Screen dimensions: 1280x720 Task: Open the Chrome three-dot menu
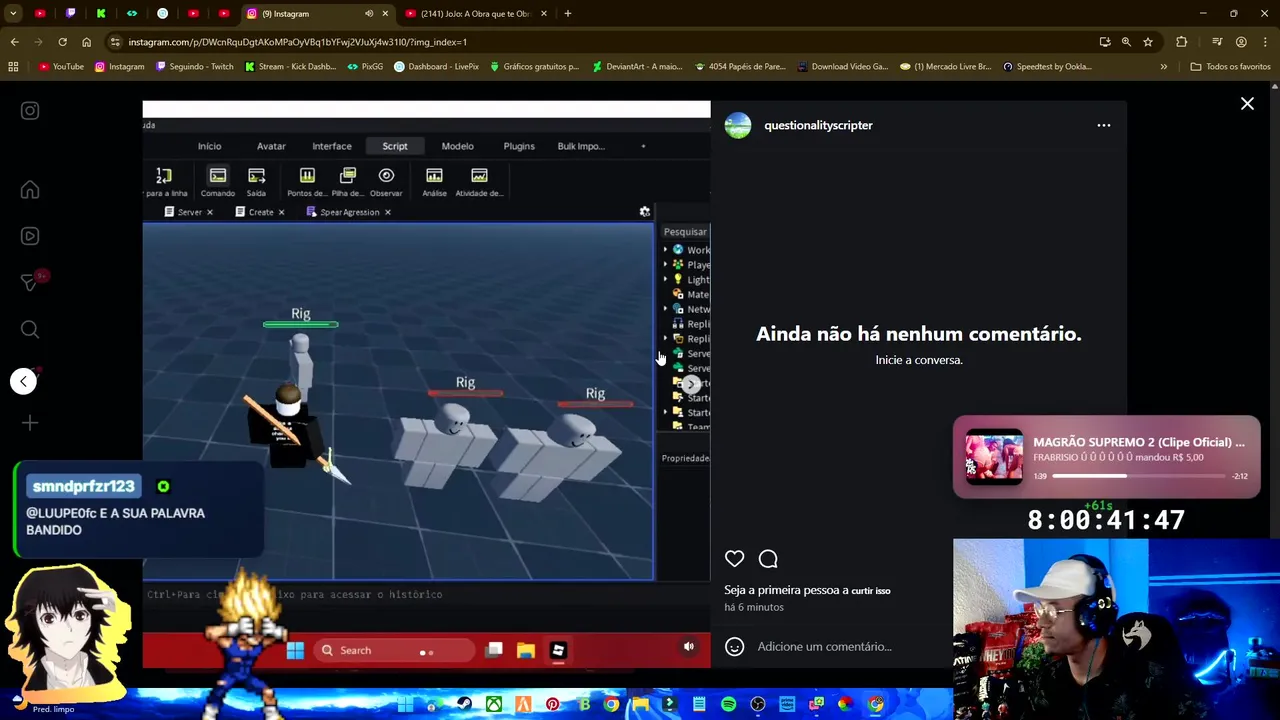1265,42
